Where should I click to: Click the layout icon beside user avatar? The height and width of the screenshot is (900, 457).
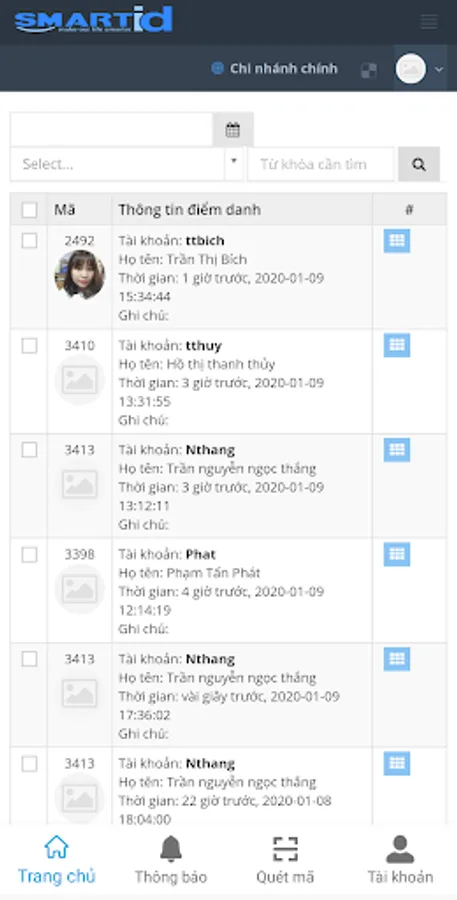click(369, 70)
